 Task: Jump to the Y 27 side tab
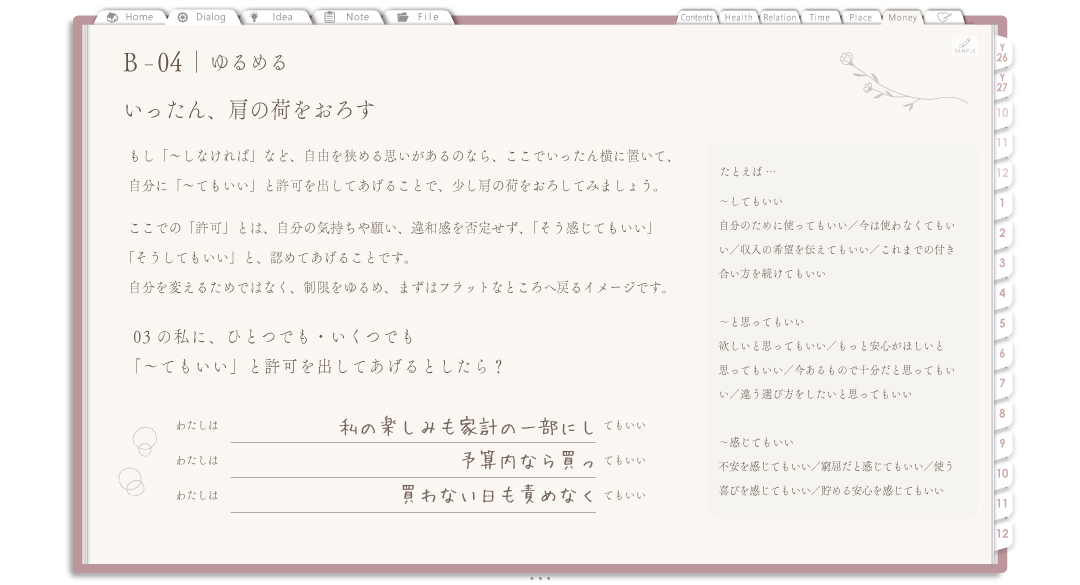[1002, 84]
